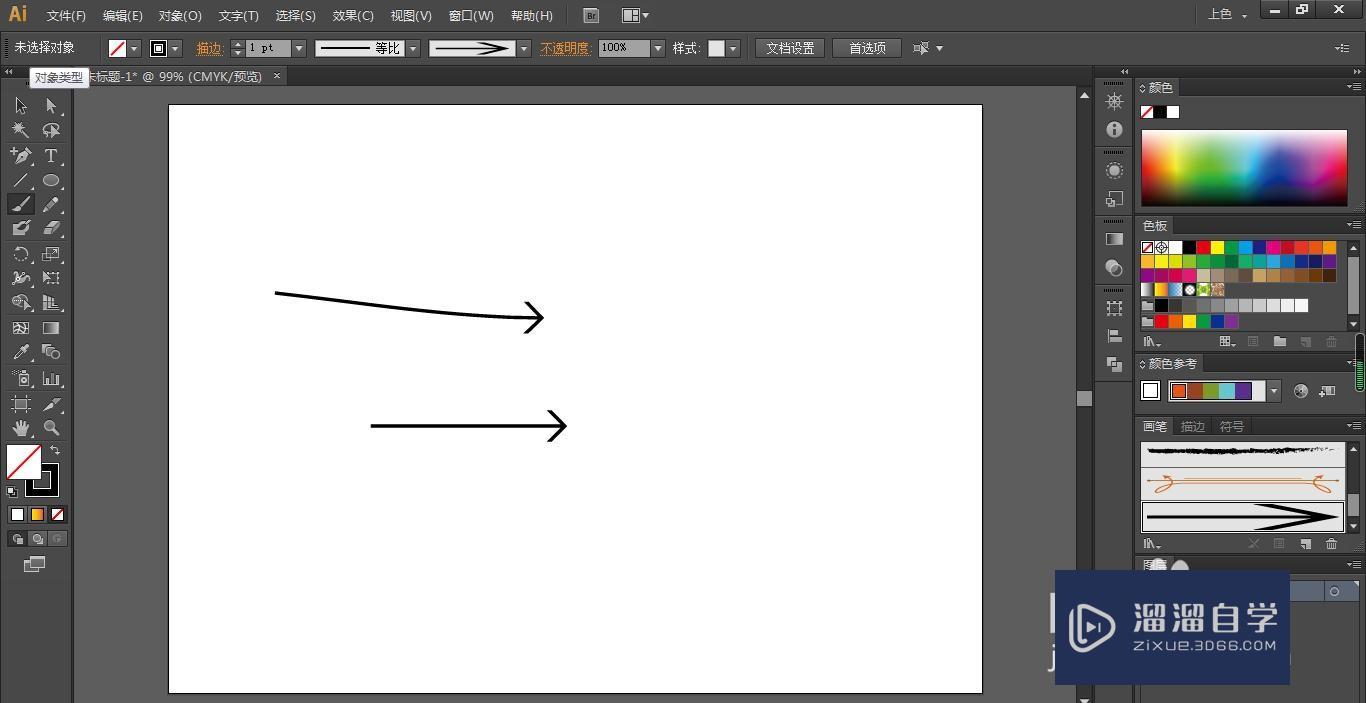Select the Blend tool
The height and width of the screenshot is (703, 1366).
[x=51, y=352]
